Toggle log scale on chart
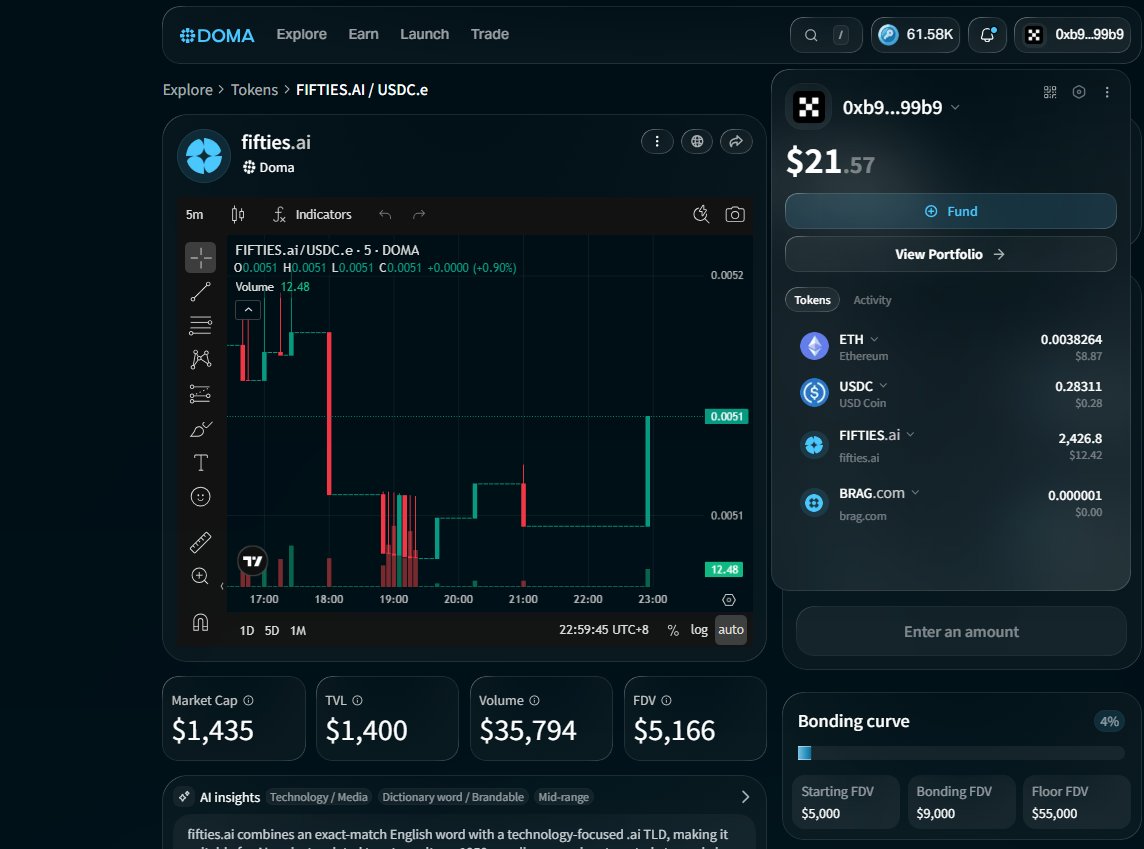 click(x=699, y=629)
